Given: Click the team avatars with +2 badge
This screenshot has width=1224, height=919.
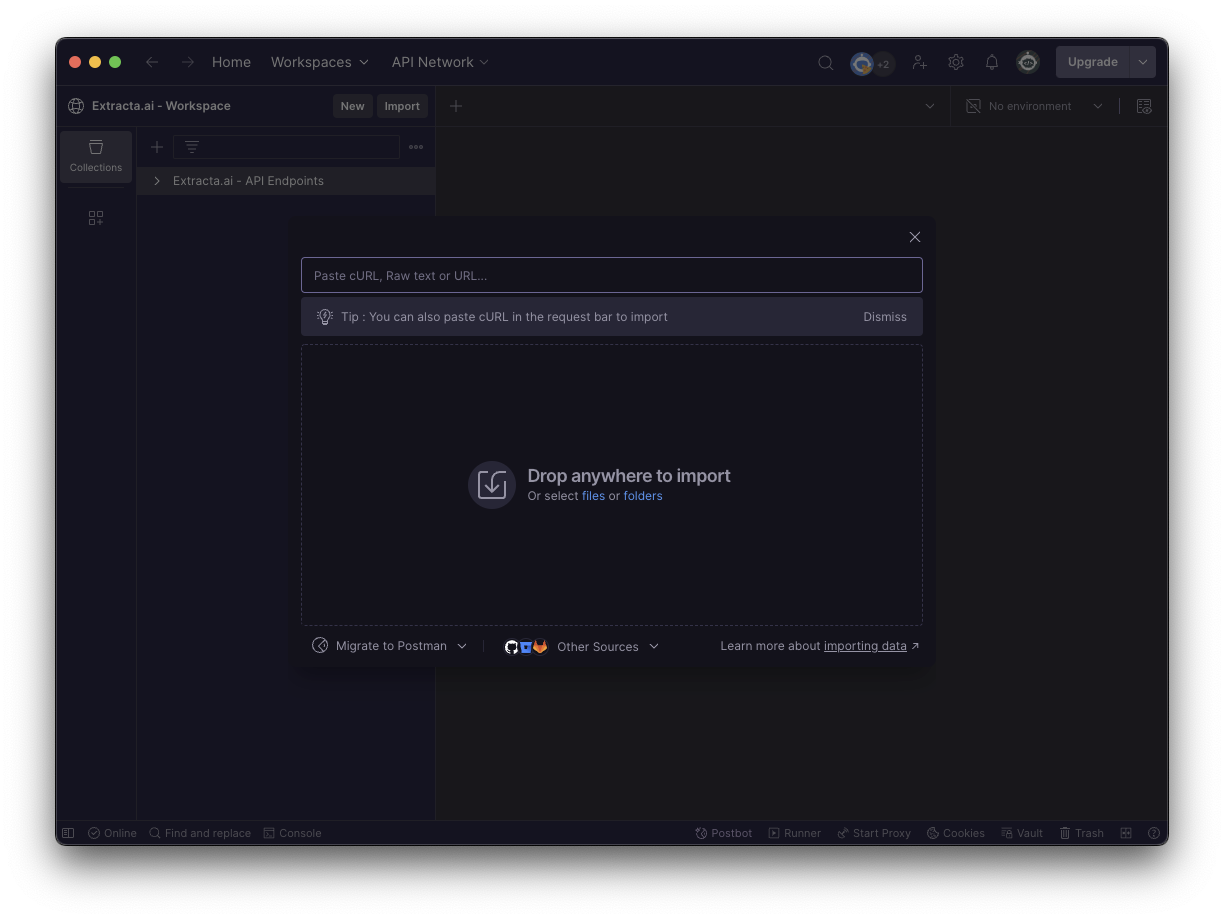Looking at the screenshot, I should pos(872,63).
